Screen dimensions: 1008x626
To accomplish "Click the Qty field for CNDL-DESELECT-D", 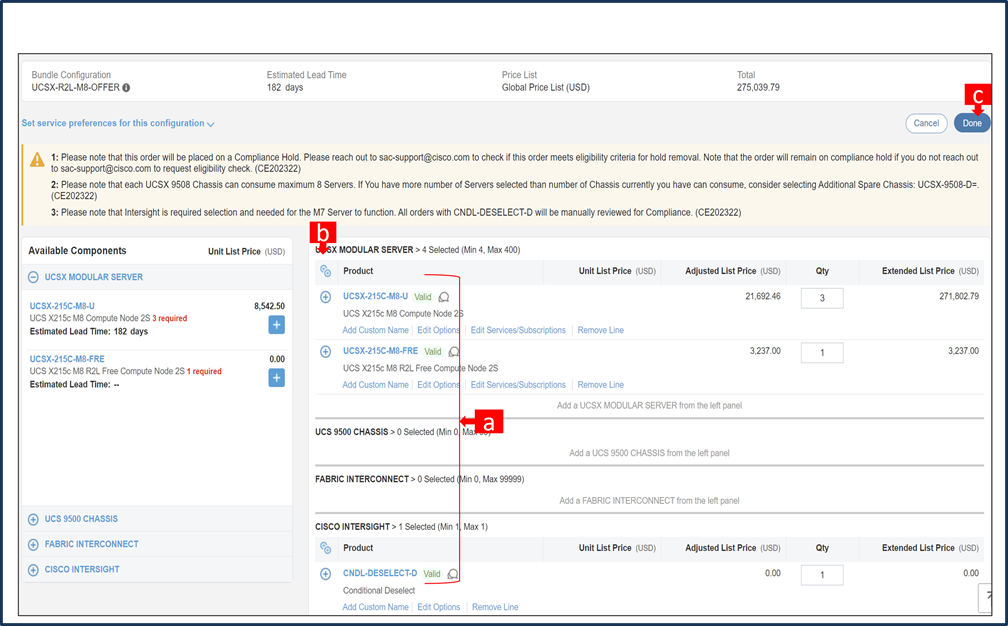I will pos(822,575).
